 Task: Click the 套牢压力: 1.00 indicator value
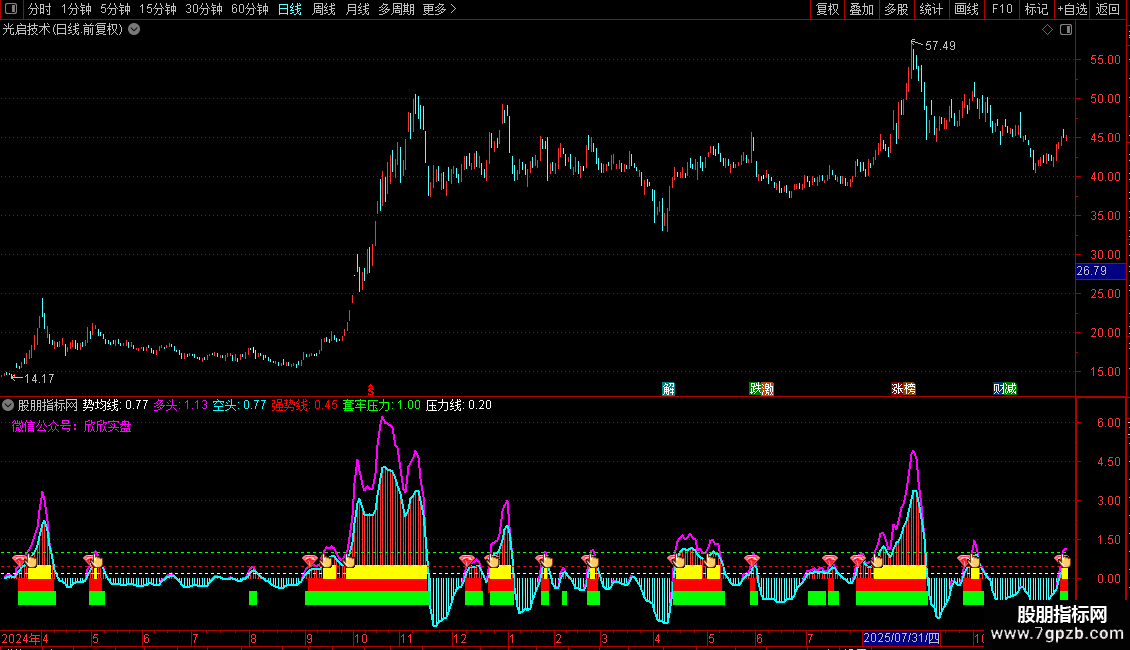(381, 405)
